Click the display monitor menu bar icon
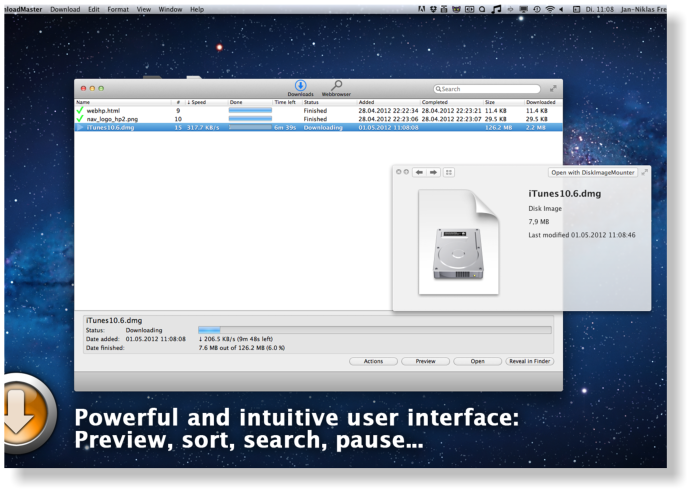The height and width of the screenshot is (499, 698). [x=524, y=9]
